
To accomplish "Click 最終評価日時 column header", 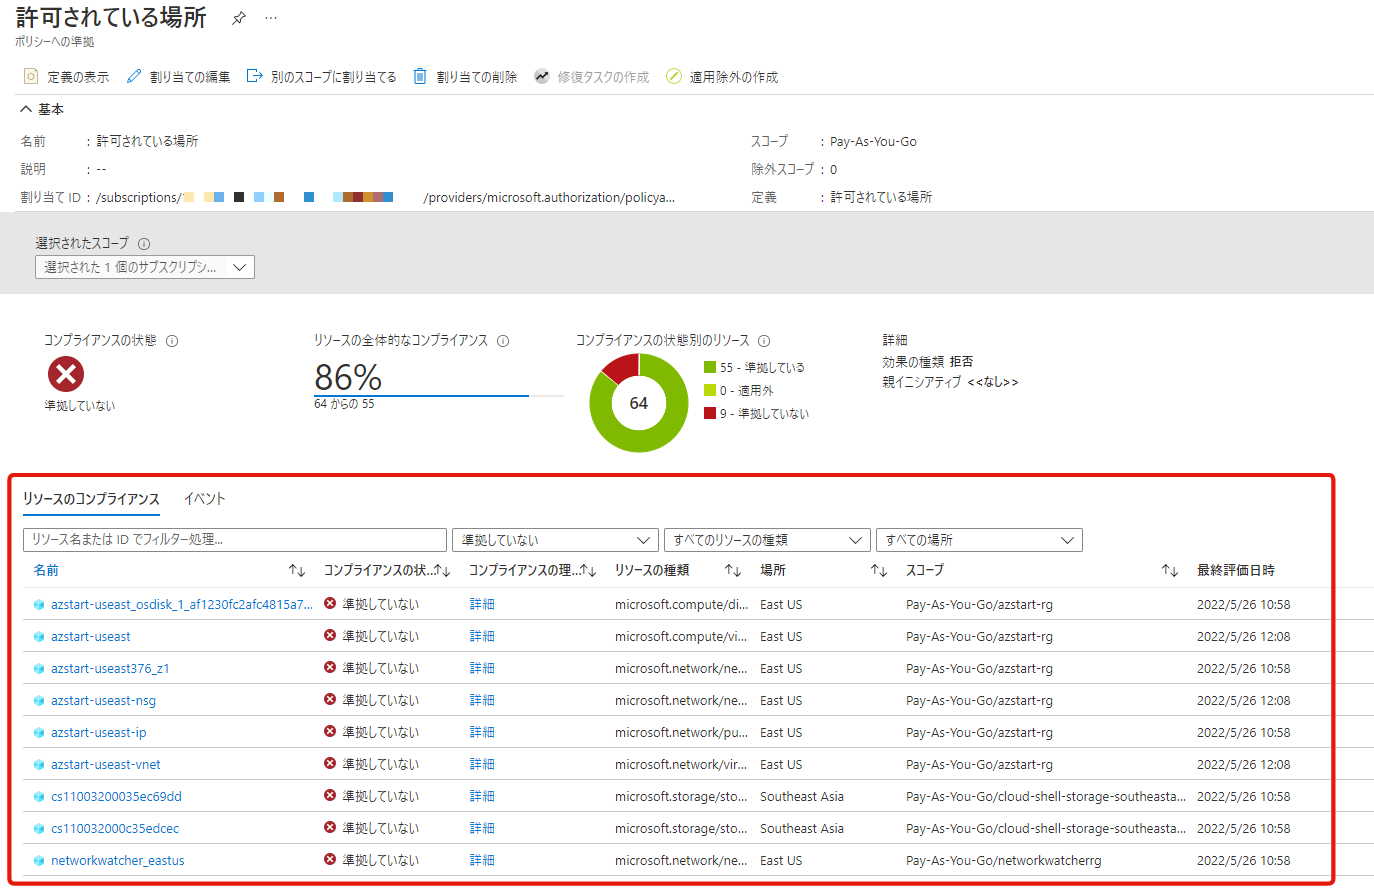I will 1236,570.
